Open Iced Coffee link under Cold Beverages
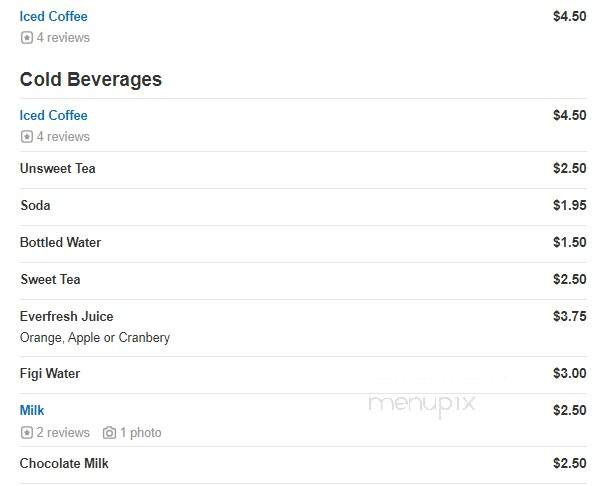 coord(53,115)
